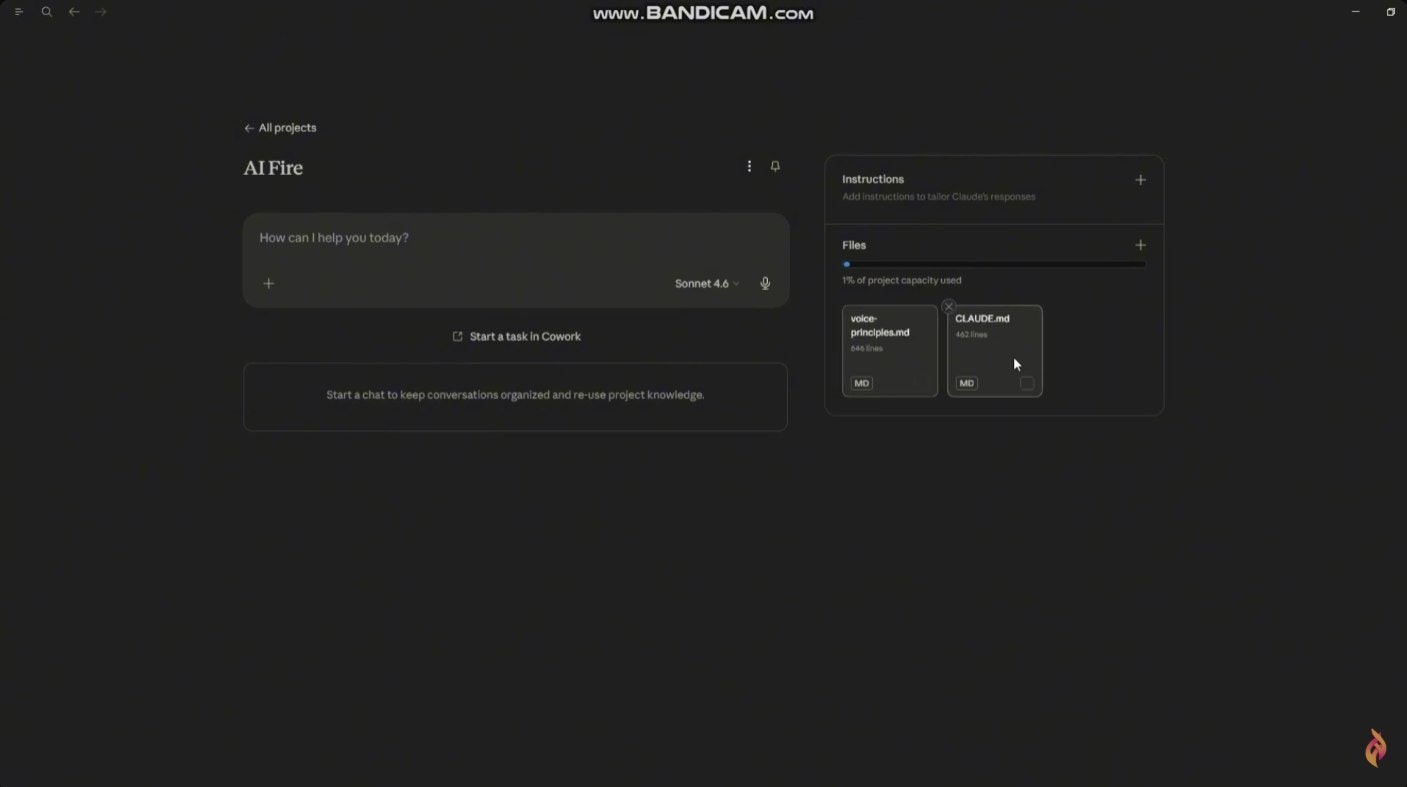Add a file with the Files plus icon
Screen dimensions: 1407x787
(1140, 245)
